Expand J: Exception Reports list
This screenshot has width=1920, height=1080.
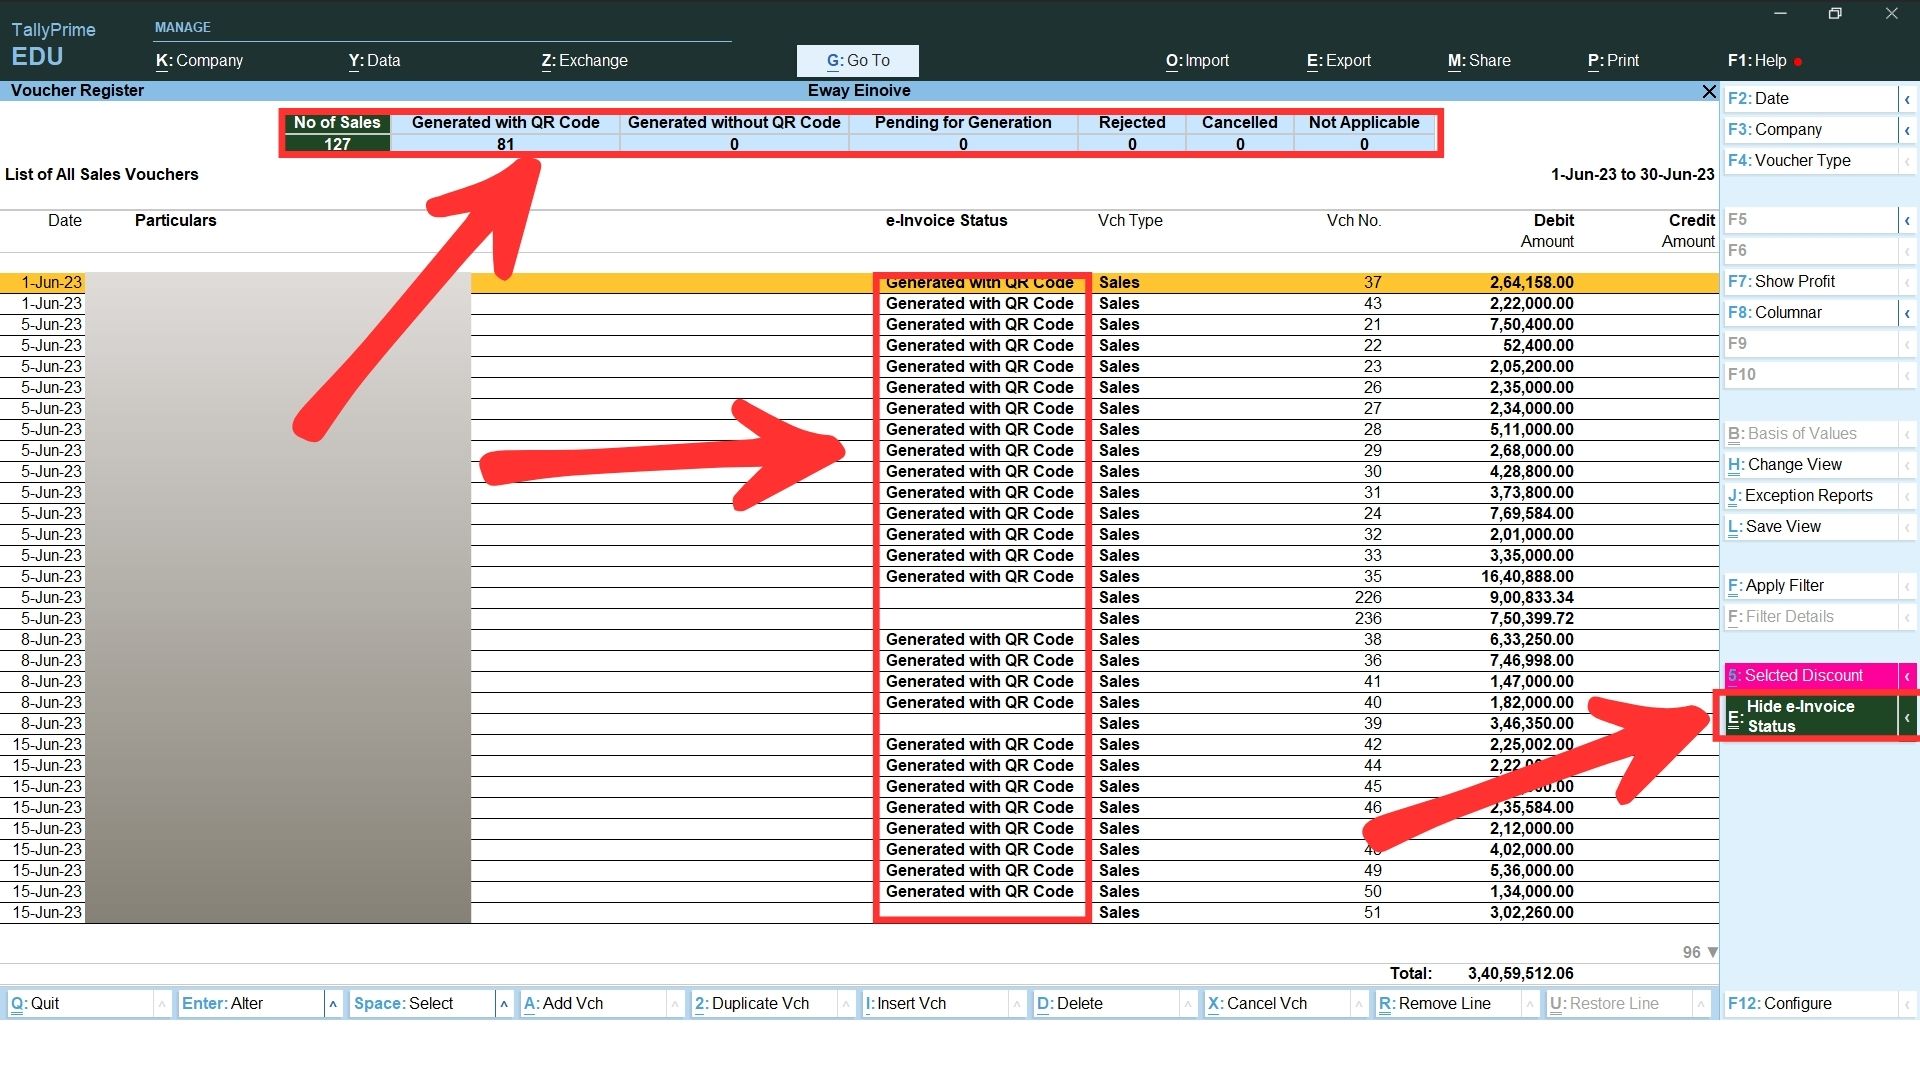tap(1809, 496)
